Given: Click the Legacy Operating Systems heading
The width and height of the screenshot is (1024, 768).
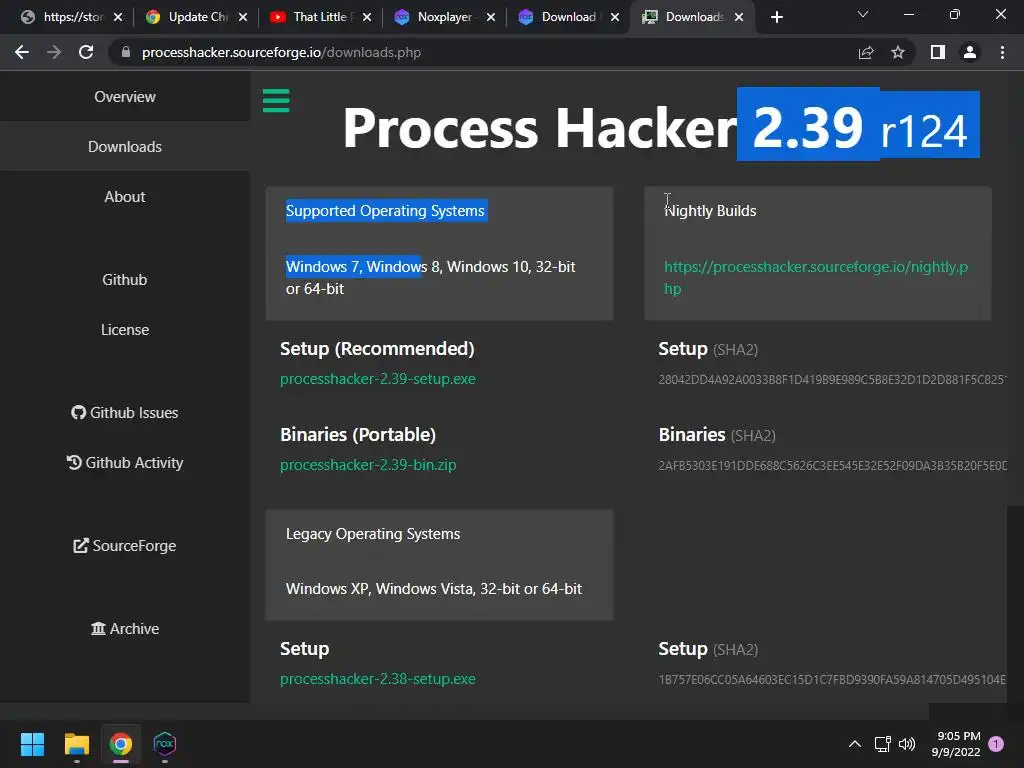Looking at the screenshot, I should pos(373,534).
